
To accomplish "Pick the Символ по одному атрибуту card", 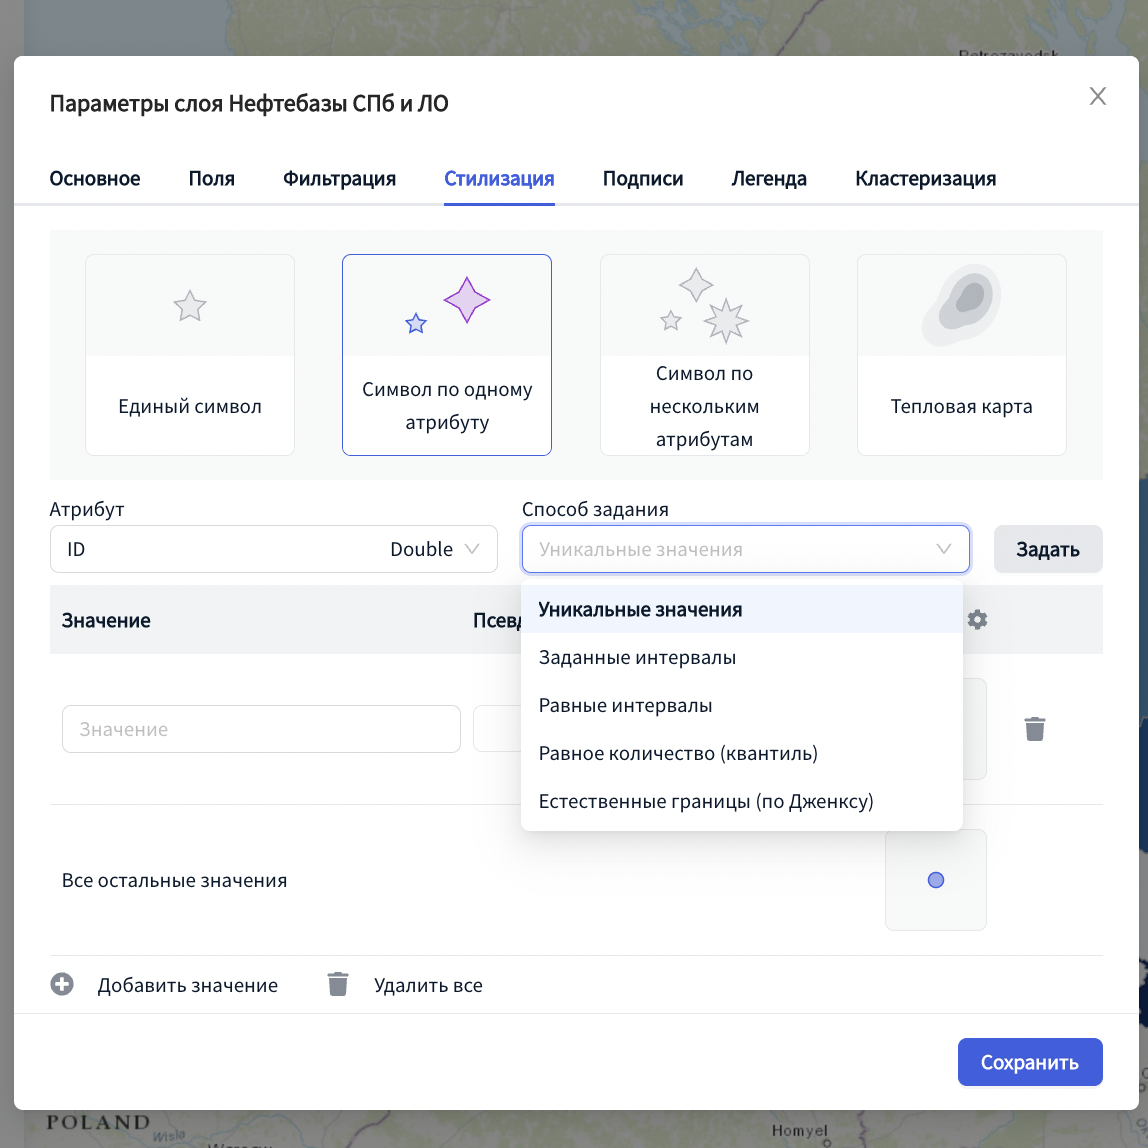I will [447, 355].
